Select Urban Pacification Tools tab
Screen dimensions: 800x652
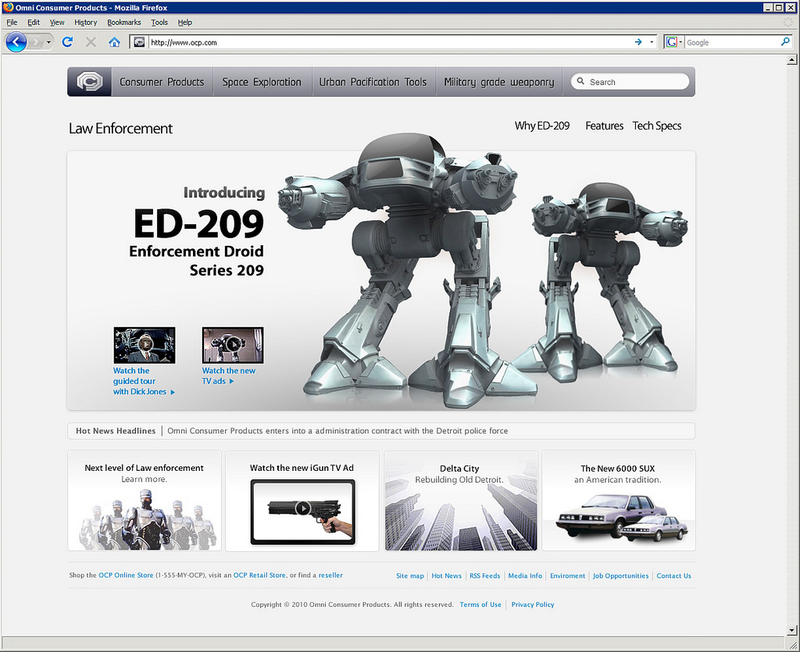point(373,82)
